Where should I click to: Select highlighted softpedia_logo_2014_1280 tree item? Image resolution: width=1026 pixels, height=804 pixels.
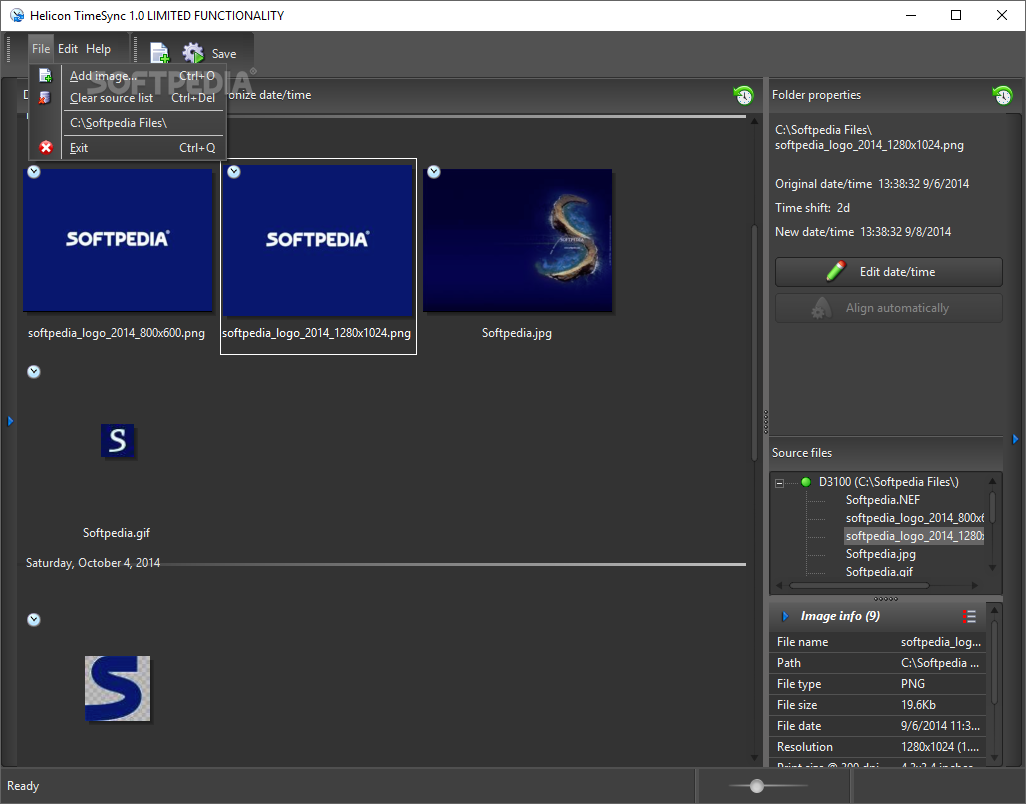(x=914, y=536)
